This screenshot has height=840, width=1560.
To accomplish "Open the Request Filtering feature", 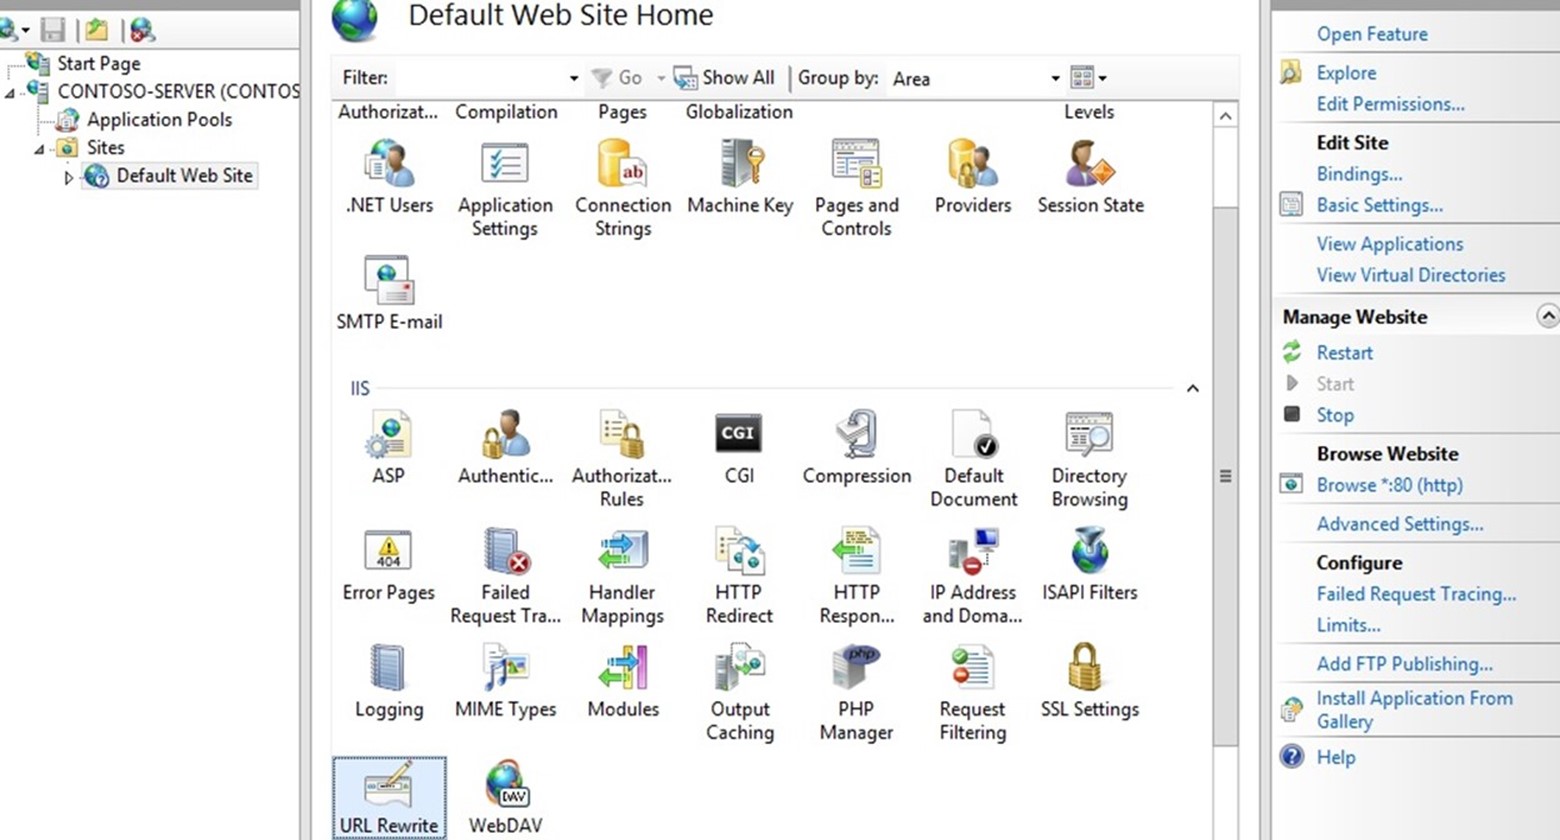I will [x=972, y=694].
